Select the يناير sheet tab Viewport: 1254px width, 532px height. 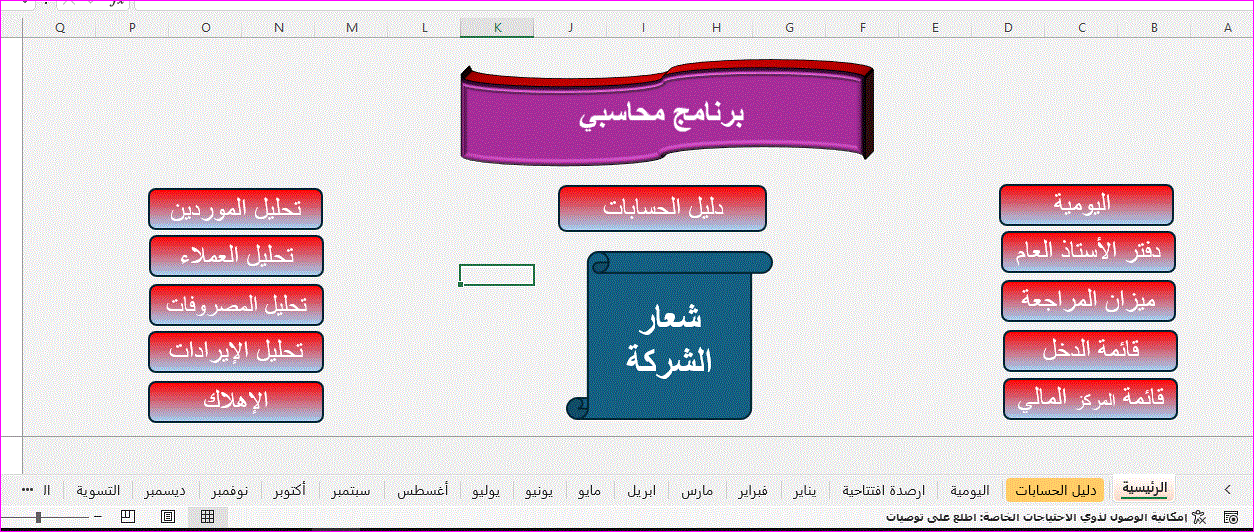pyautogui.click(x=805, y=490)
